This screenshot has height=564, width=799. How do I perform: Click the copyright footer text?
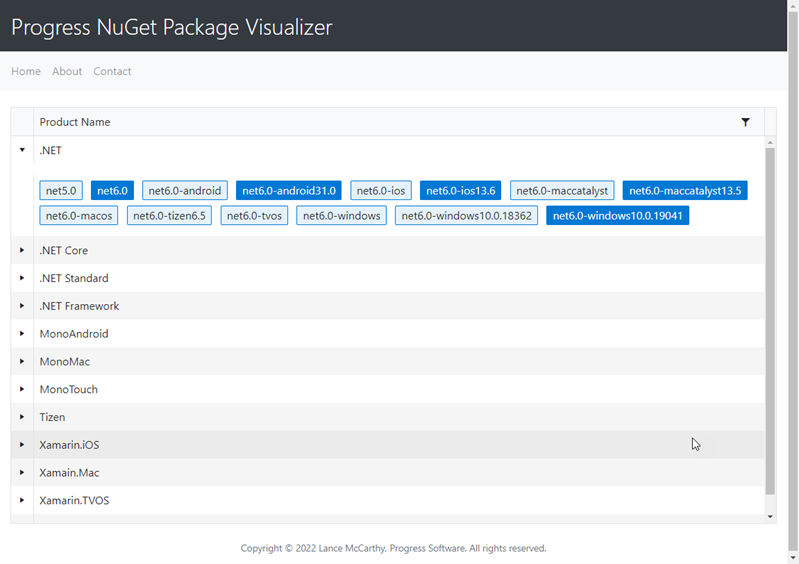[x=393, y=548]
